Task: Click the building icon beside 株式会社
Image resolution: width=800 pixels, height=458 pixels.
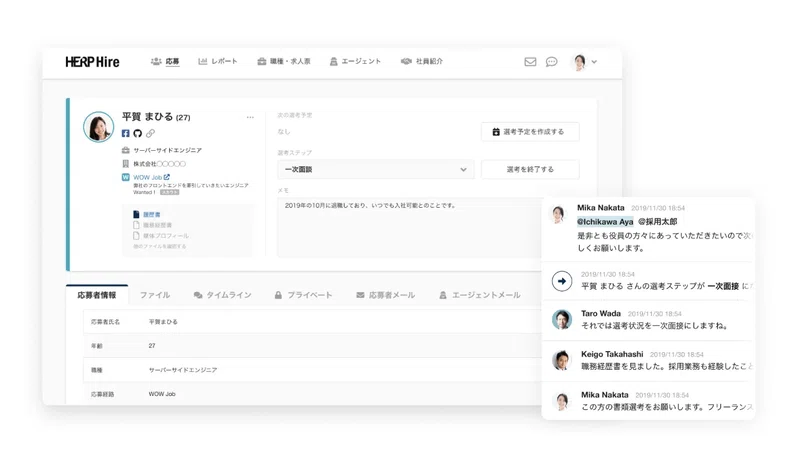Action: (126, 164)
